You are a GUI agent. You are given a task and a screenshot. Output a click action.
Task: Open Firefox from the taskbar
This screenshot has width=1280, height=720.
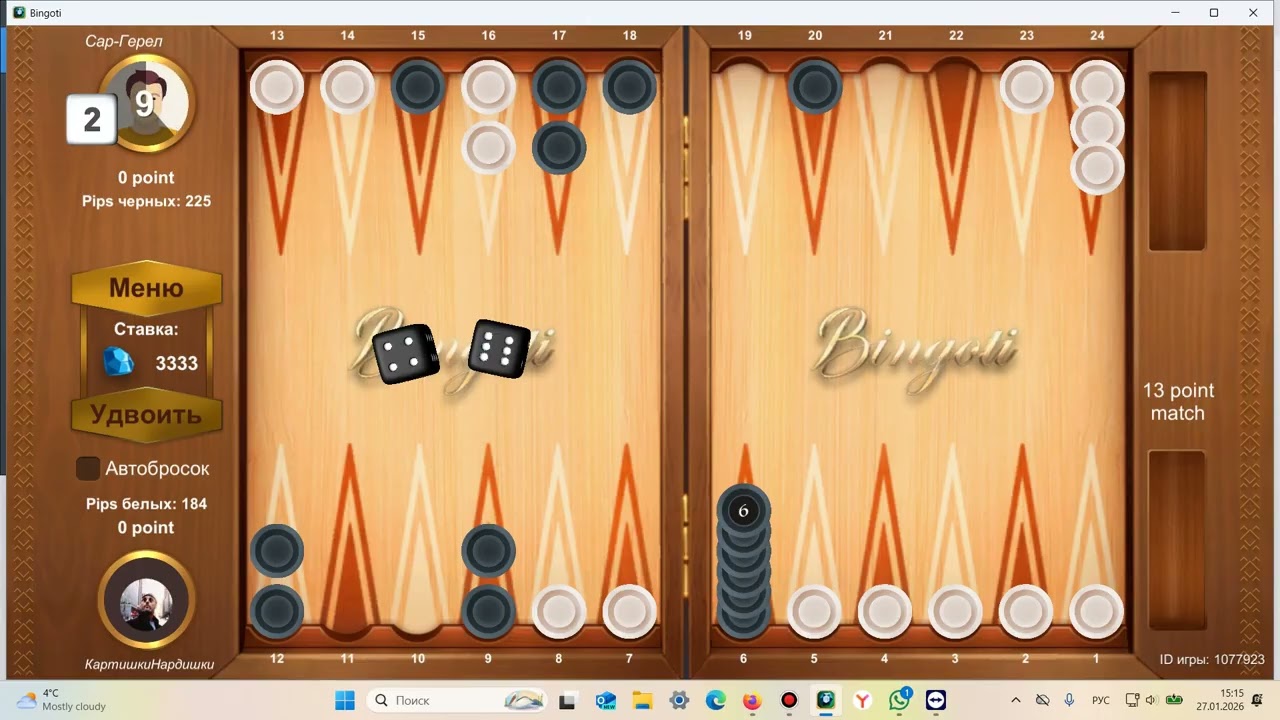point(752,700)
